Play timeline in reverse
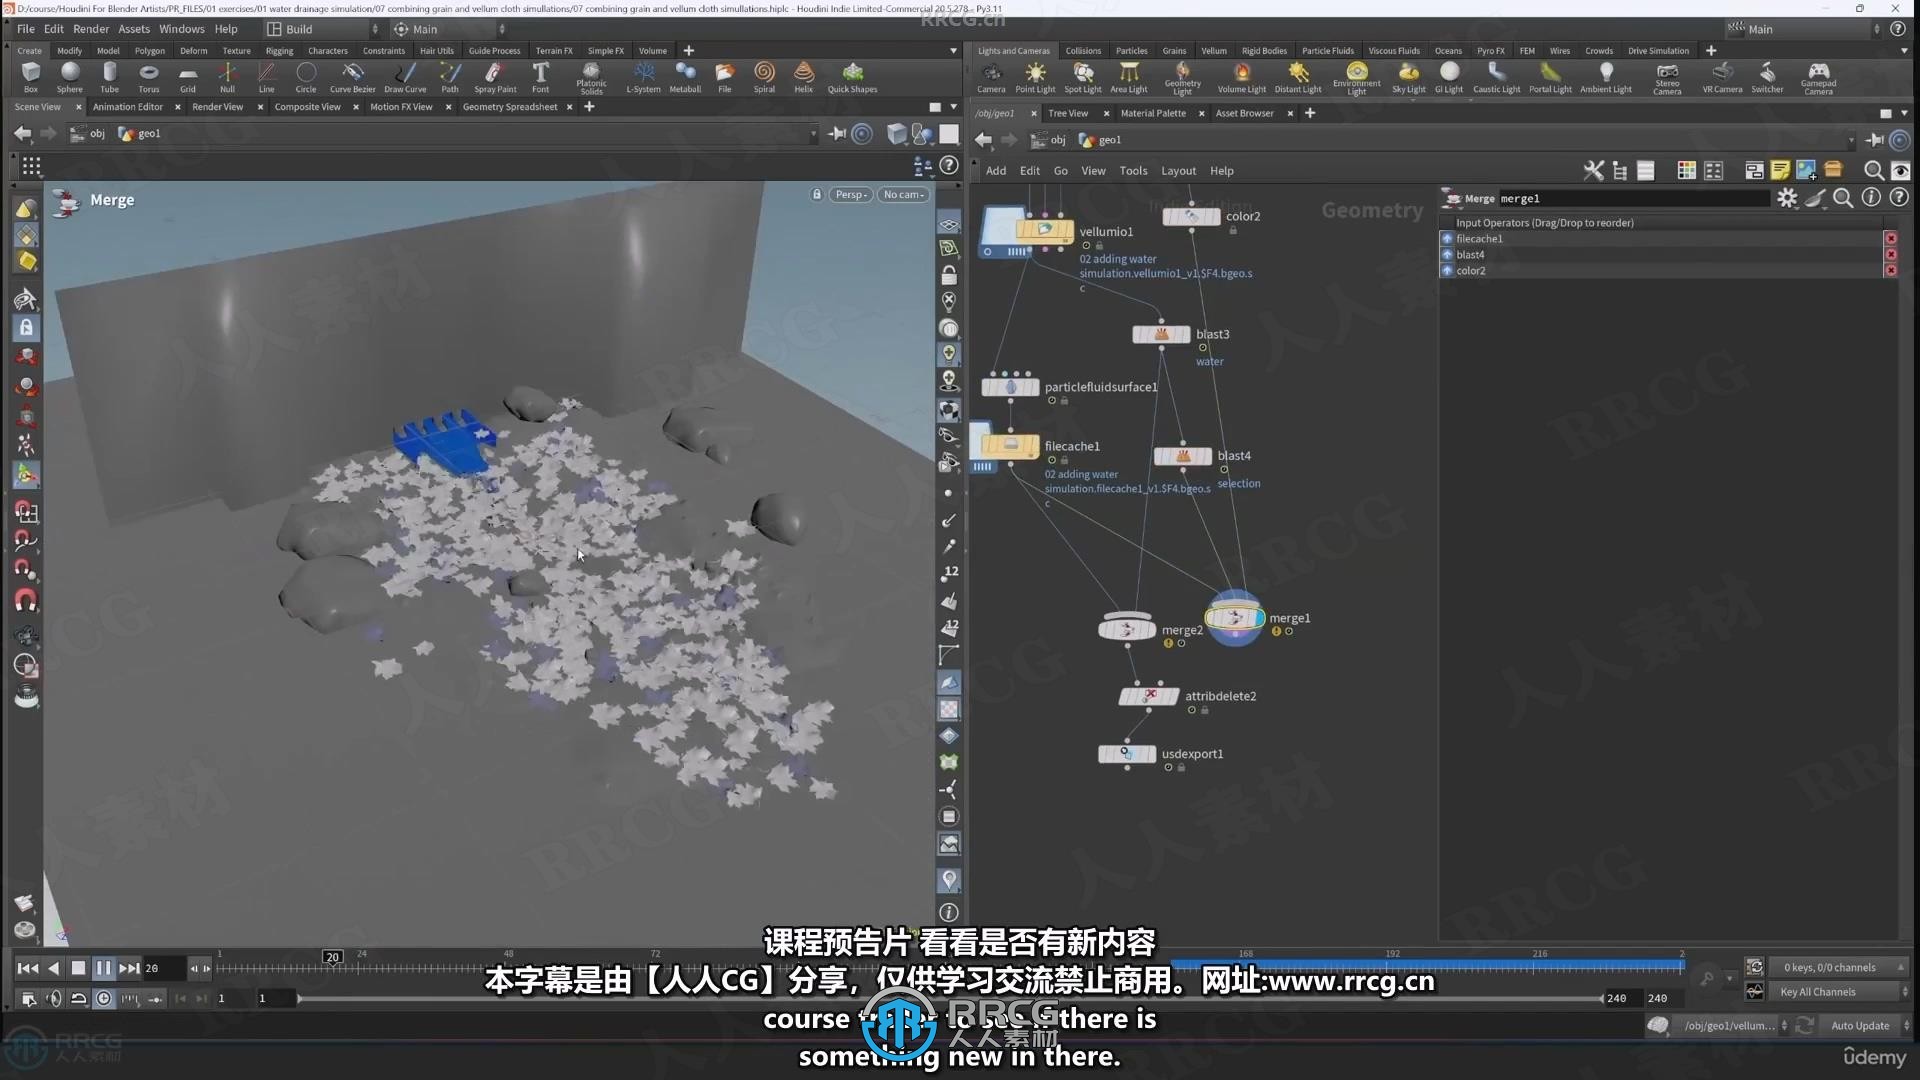Screen dimensions: 1920x1080 tap(54, 968)
